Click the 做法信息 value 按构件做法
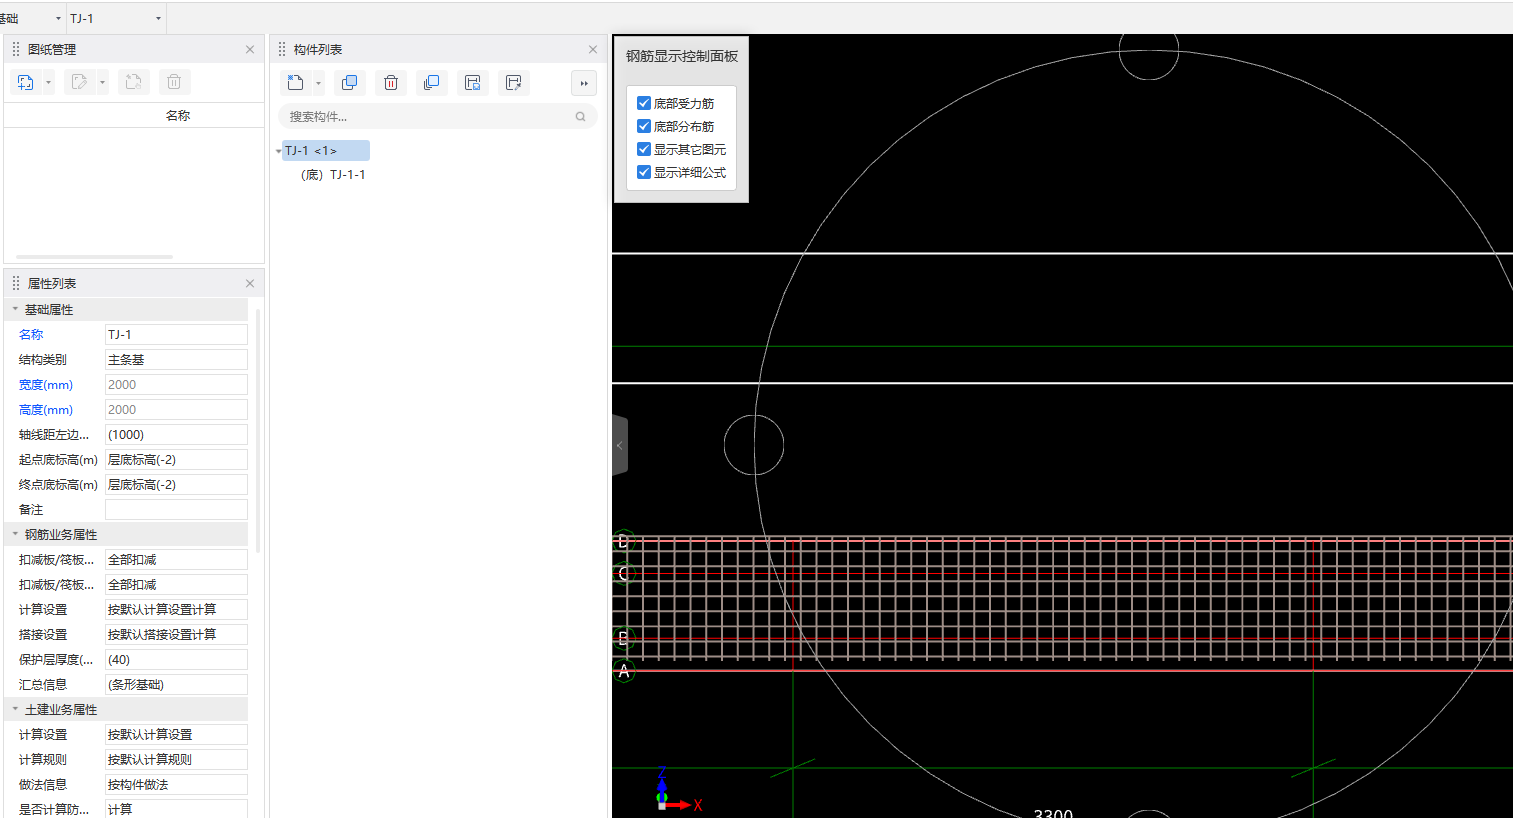Screen dimensions: 1513x818 176,784
